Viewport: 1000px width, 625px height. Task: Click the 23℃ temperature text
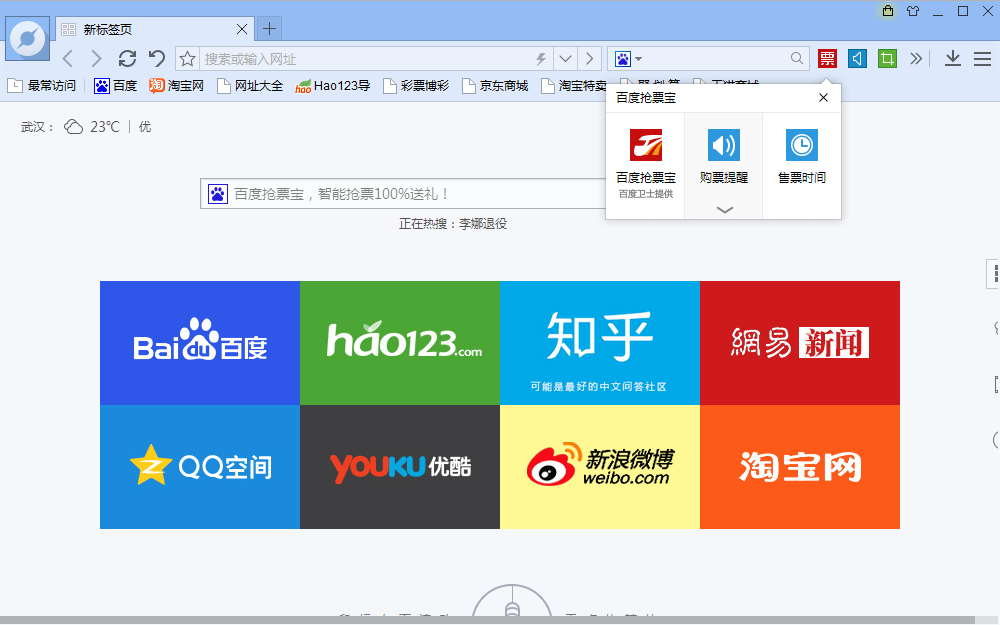[105, 127]
